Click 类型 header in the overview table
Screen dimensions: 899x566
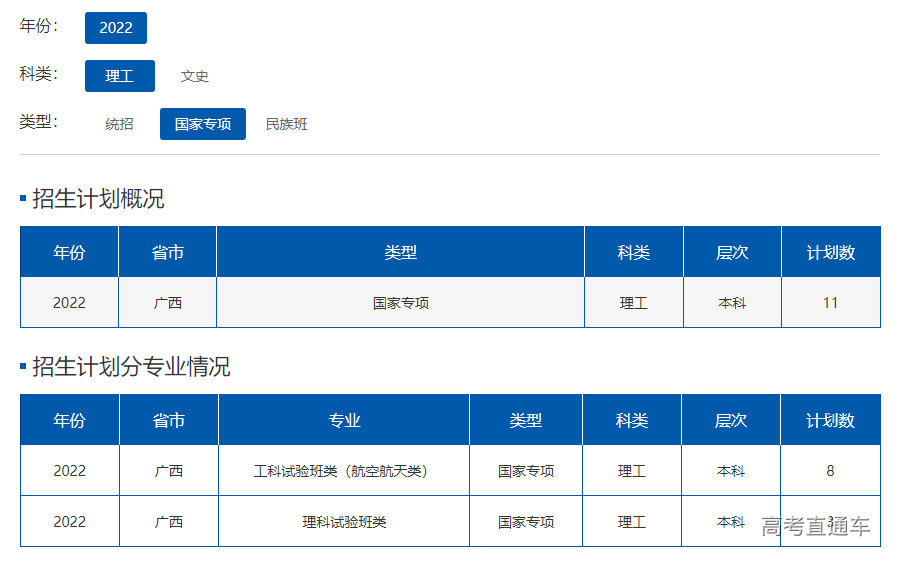point(400,253)
